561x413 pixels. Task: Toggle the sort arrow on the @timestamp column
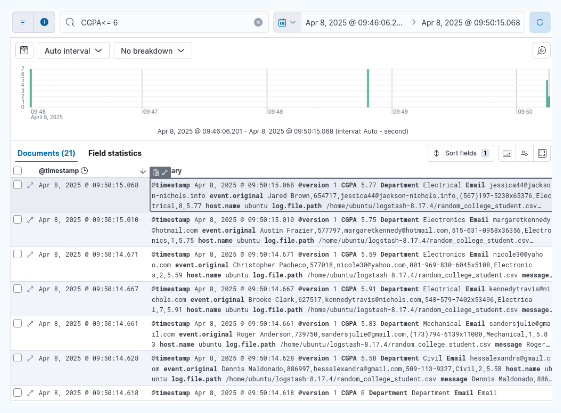[143, 171]
